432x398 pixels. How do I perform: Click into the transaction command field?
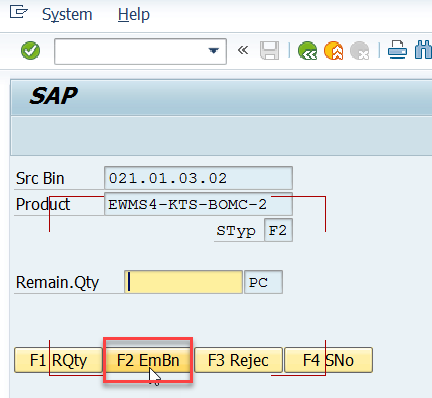point(131,51)
